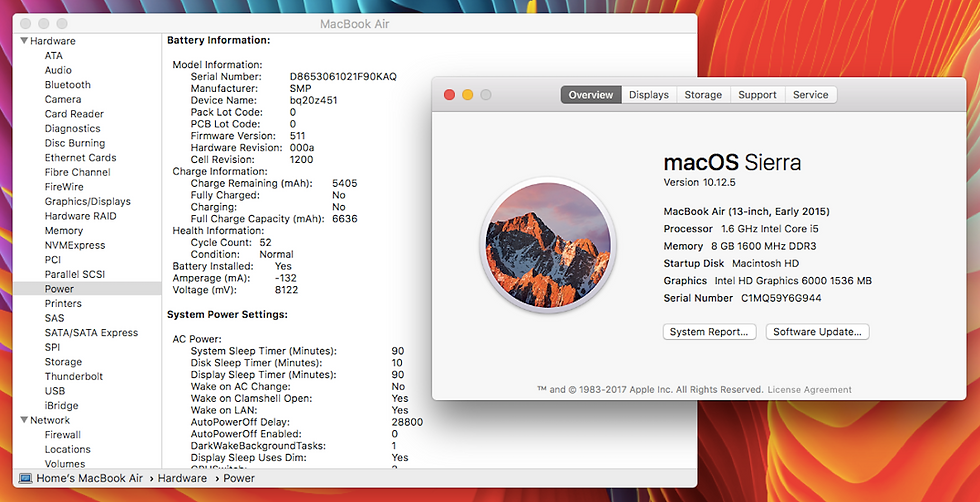Switch to the Displays tab

[649, 95]
